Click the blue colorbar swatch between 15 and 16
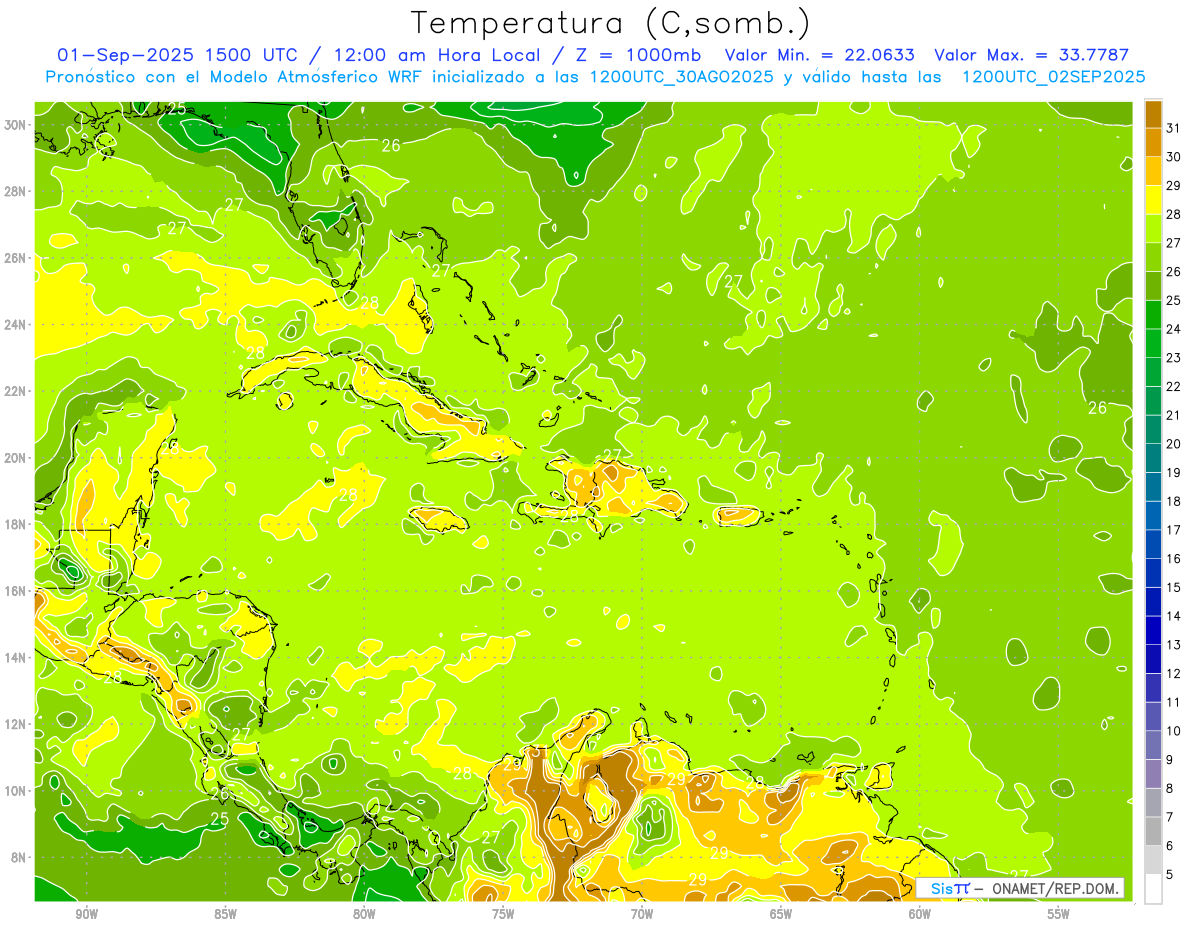 1153,573
